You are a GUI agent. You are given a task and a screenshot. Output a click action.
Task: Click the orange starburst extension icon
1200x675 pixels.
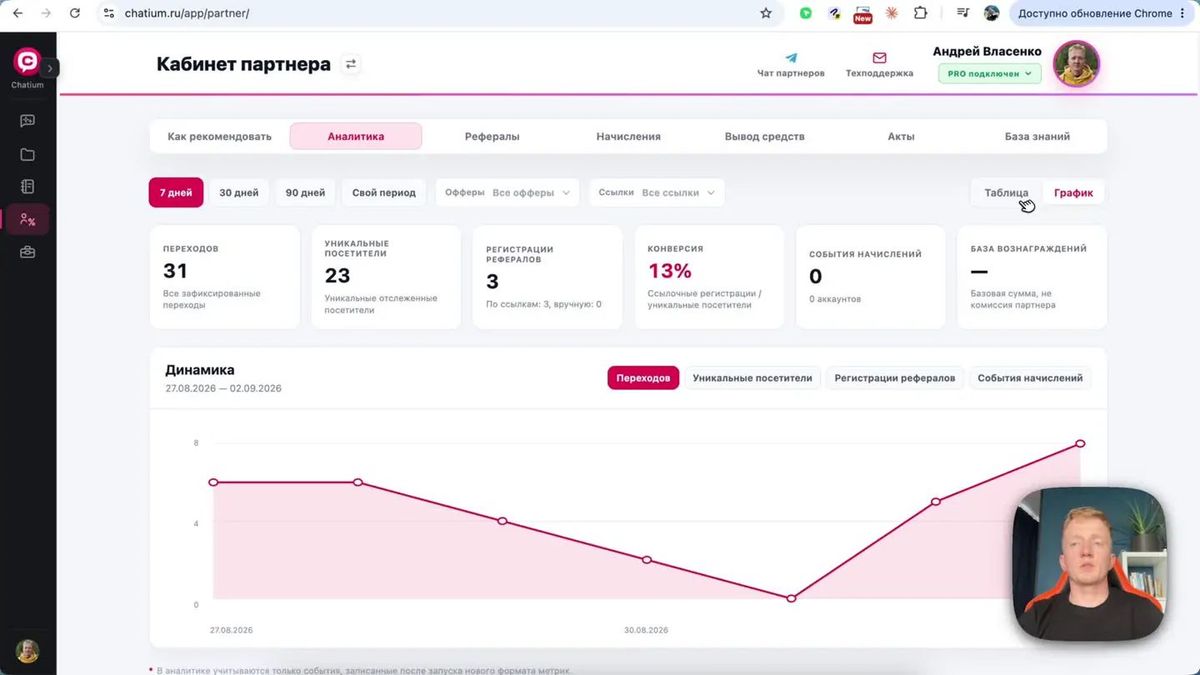(891, 13)
